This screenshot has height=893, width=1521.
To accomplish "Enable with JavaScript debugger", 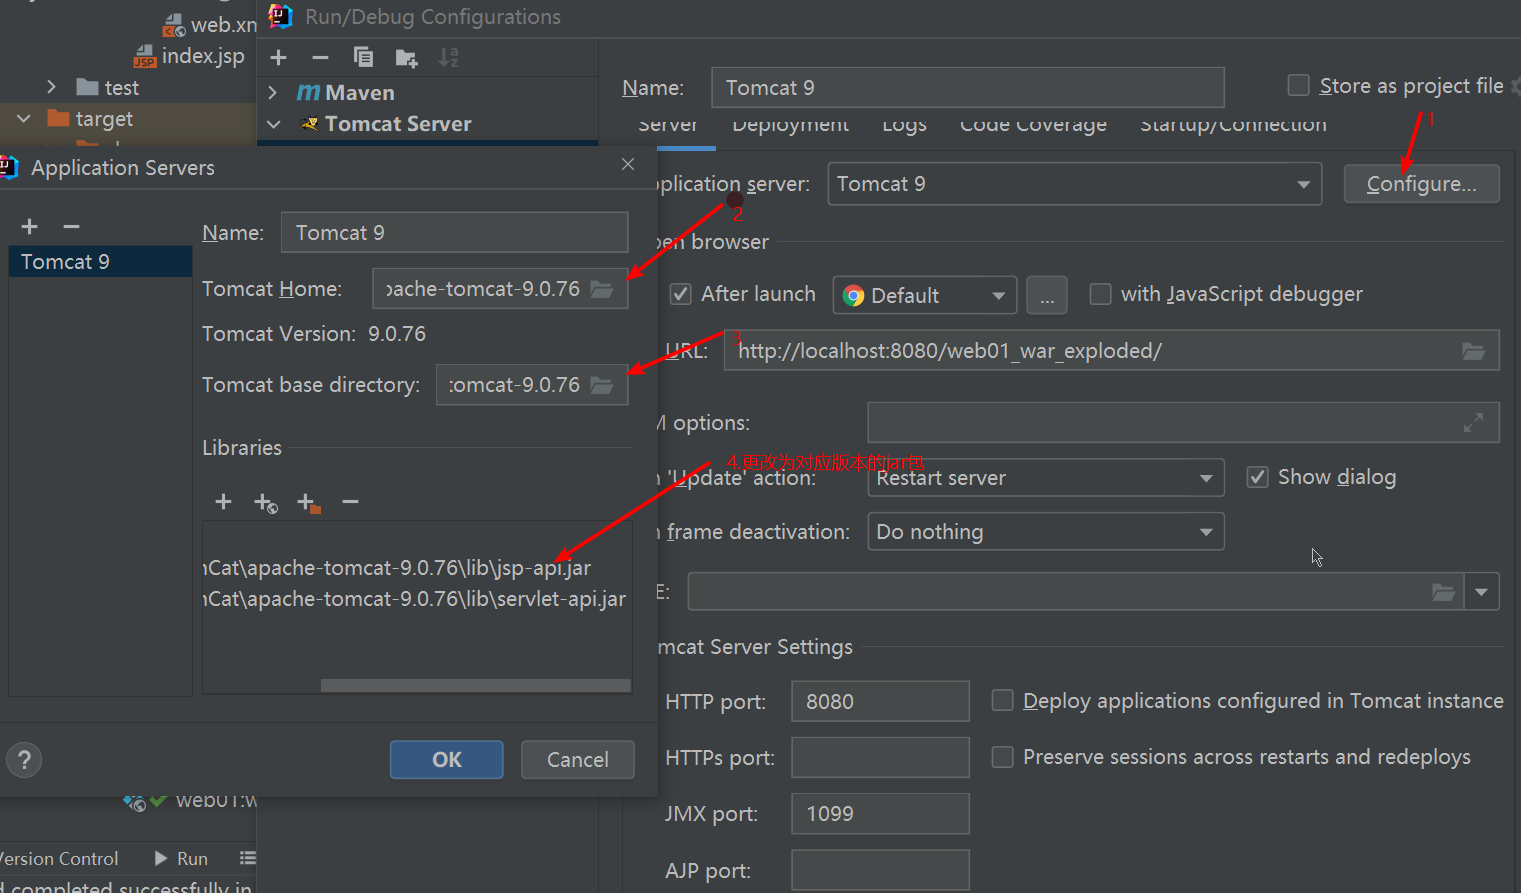I will coord(1100,294).
